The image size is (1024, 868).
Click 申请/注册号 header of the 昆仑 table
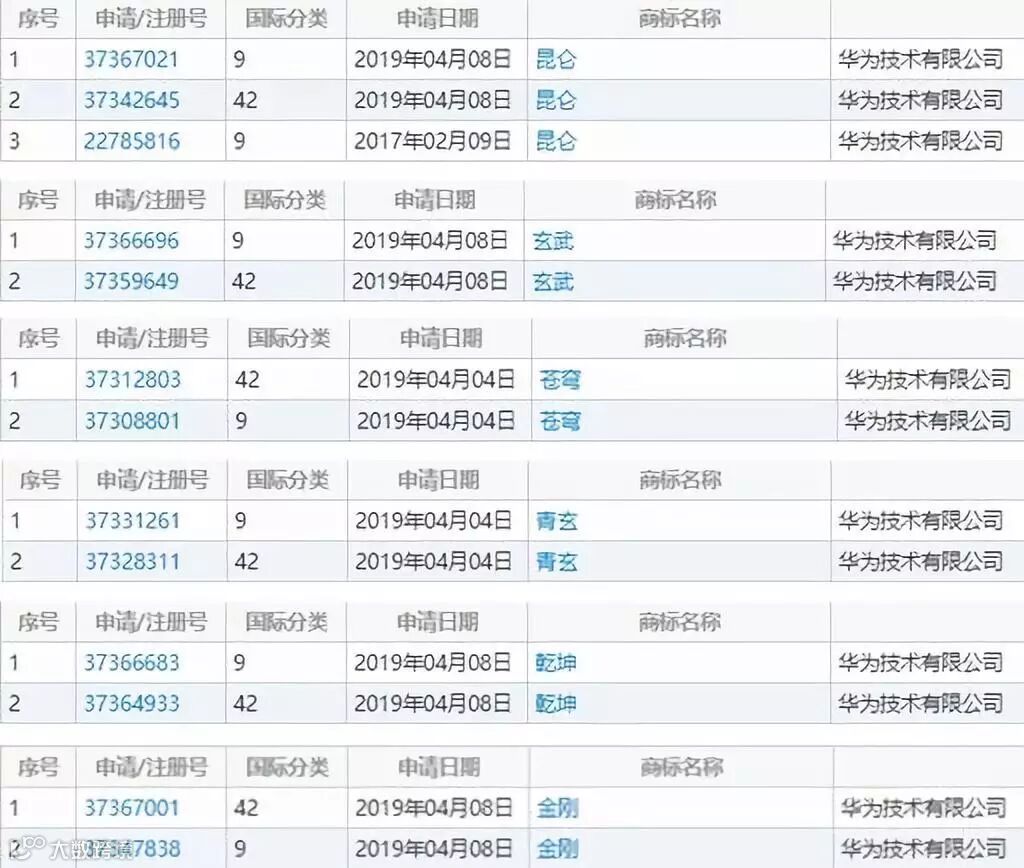[151, 18]
